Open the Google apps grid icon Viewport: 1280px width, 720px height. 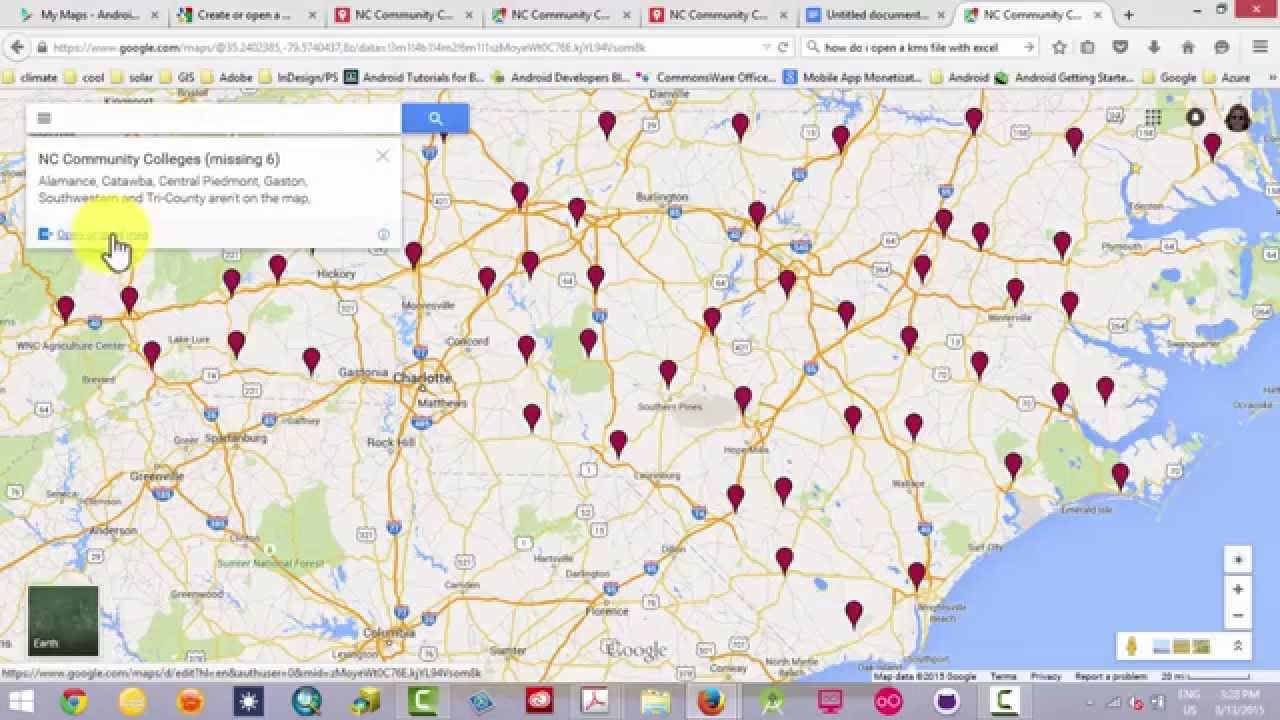[x=1153, y=118]
